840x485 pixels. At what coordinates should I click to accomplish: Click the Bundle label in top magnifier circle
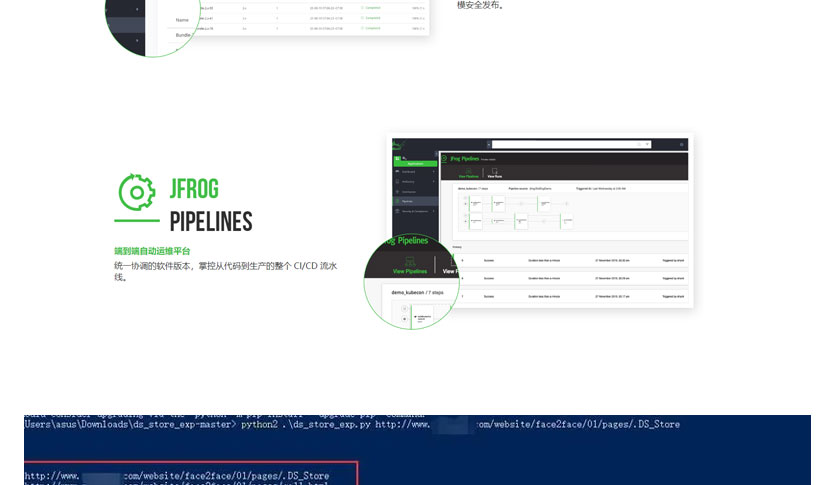coord(183,35)
